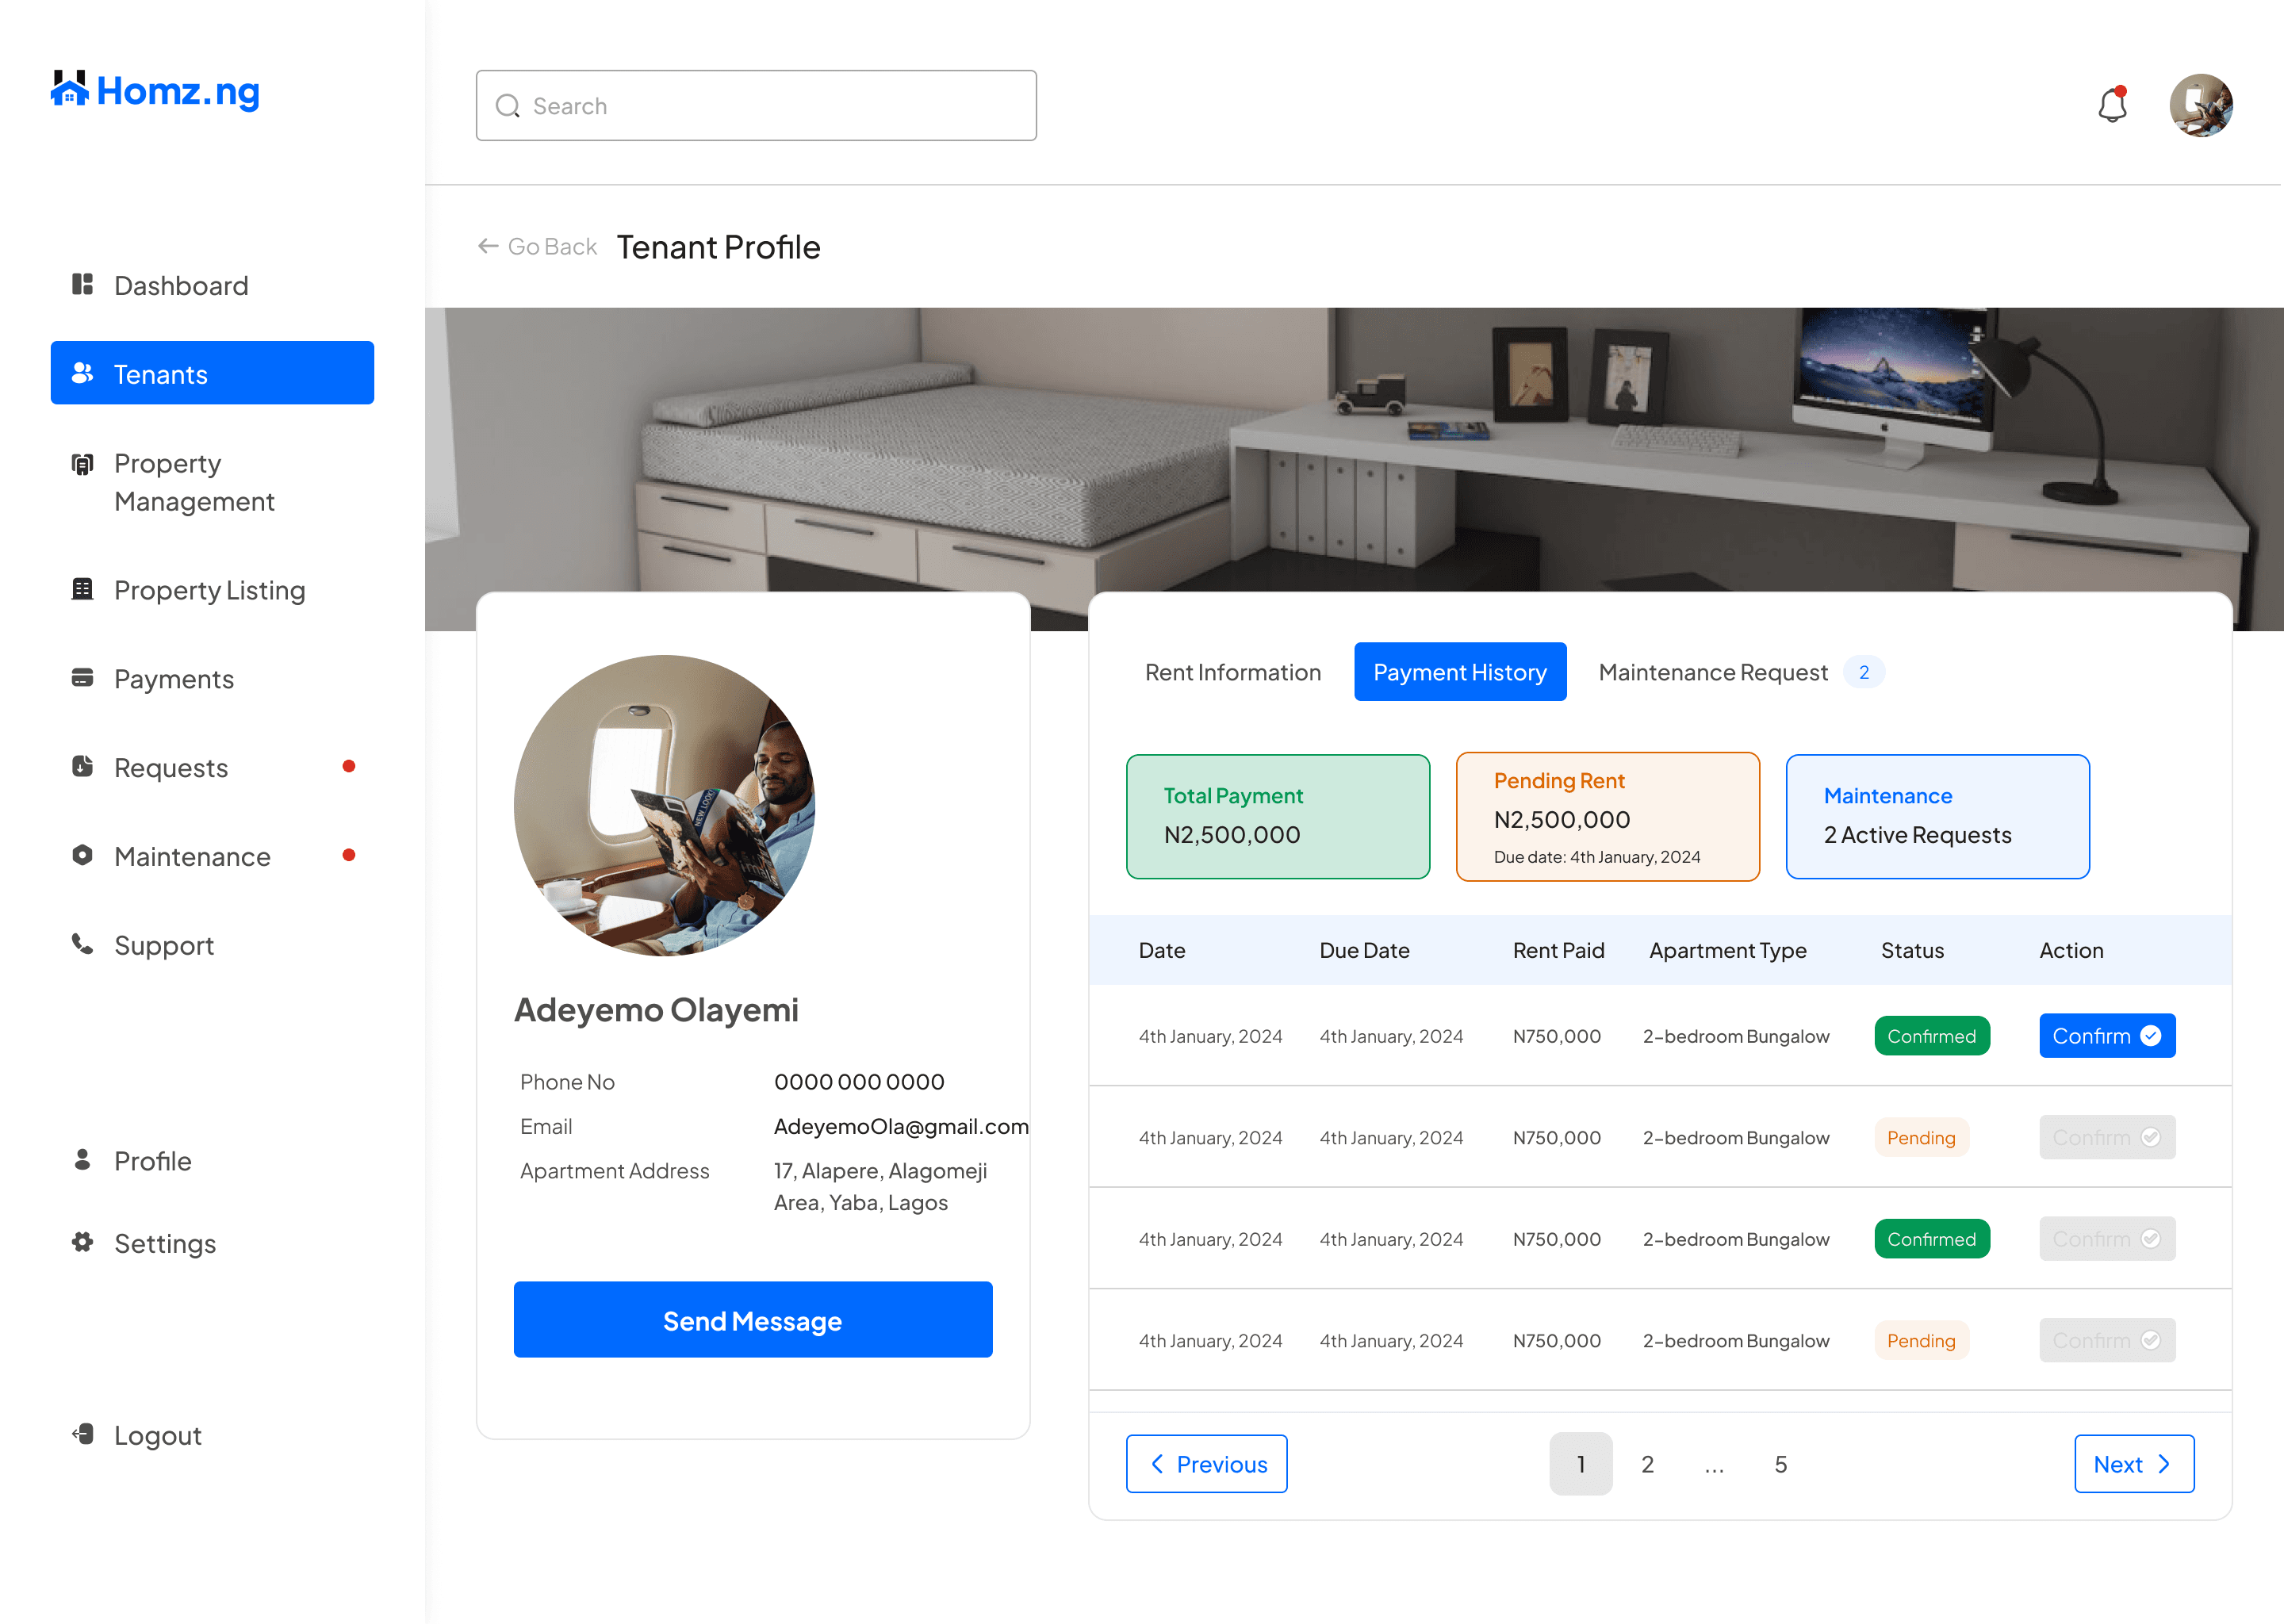The image size is (2284, 1624).
Task: Click the notification bell icon
Action: pyautogui.click(x=2111, y=105)
